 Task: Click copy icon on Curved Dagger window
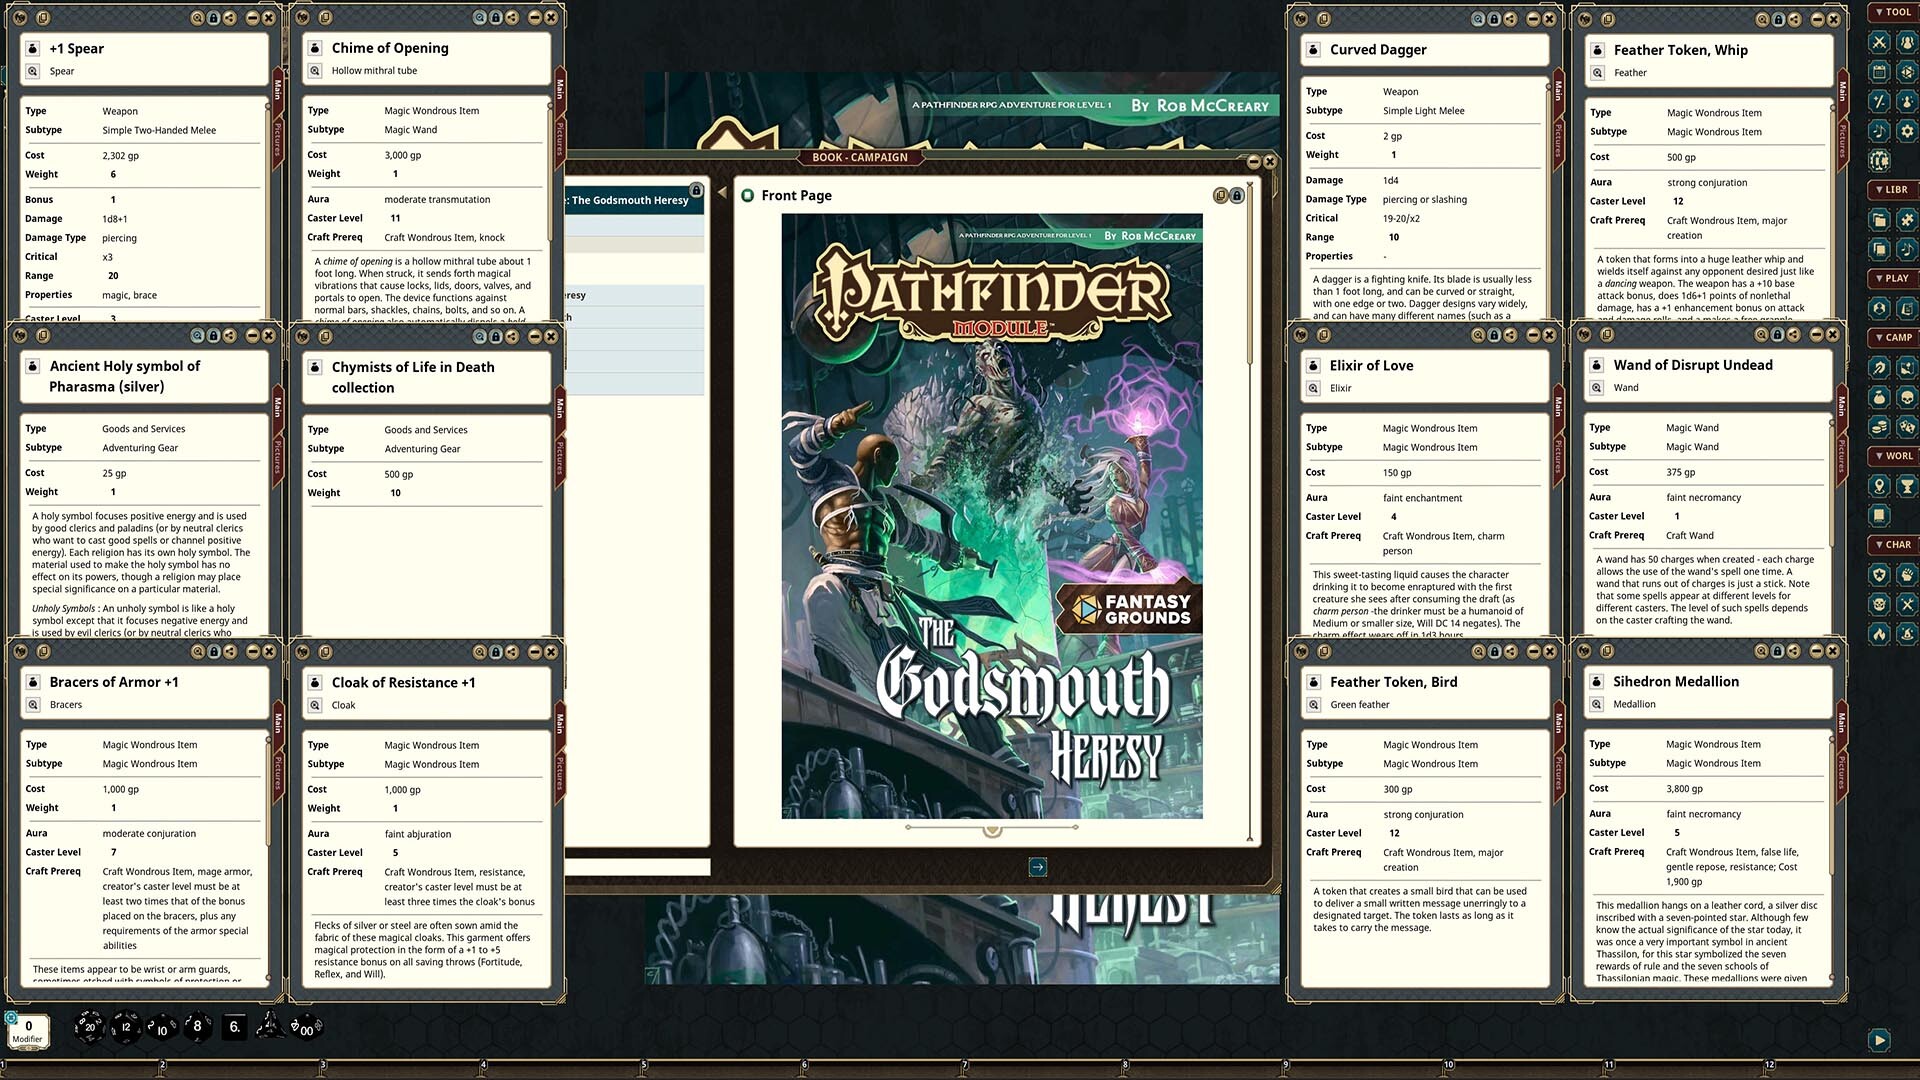1324,19
